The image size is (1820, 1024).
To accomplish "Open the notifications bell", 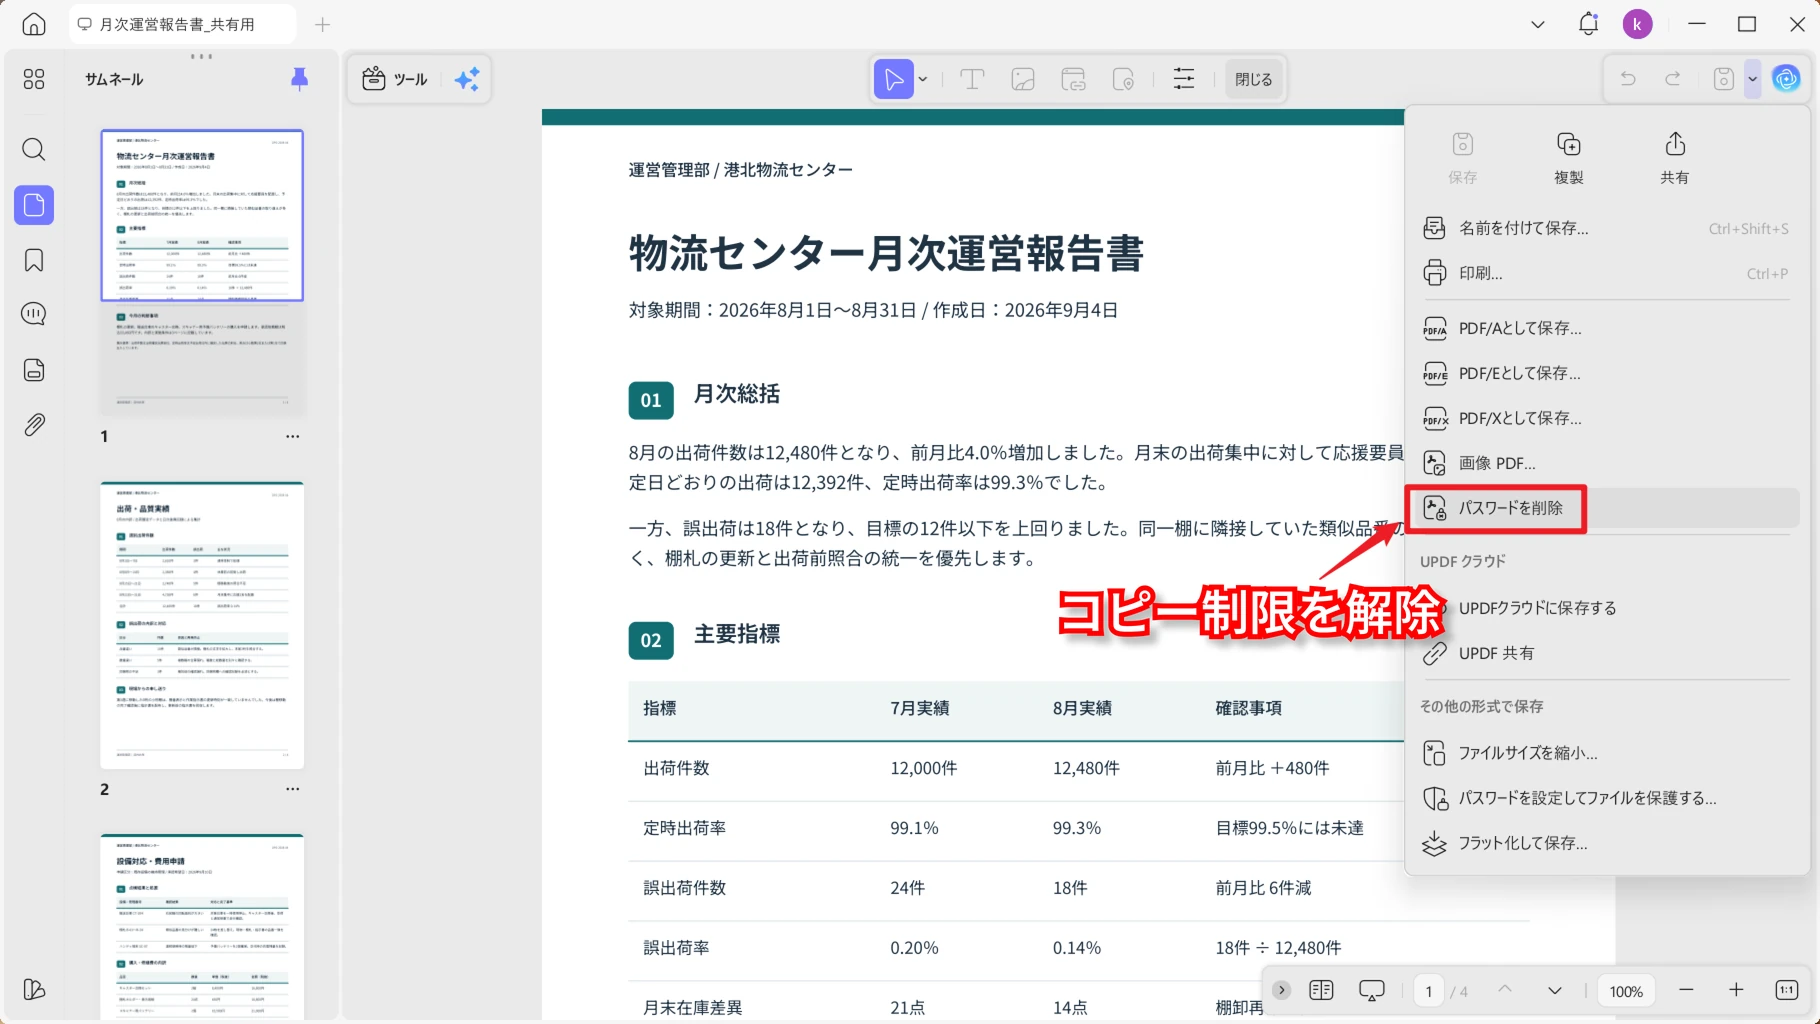I will click(1588, 24).
